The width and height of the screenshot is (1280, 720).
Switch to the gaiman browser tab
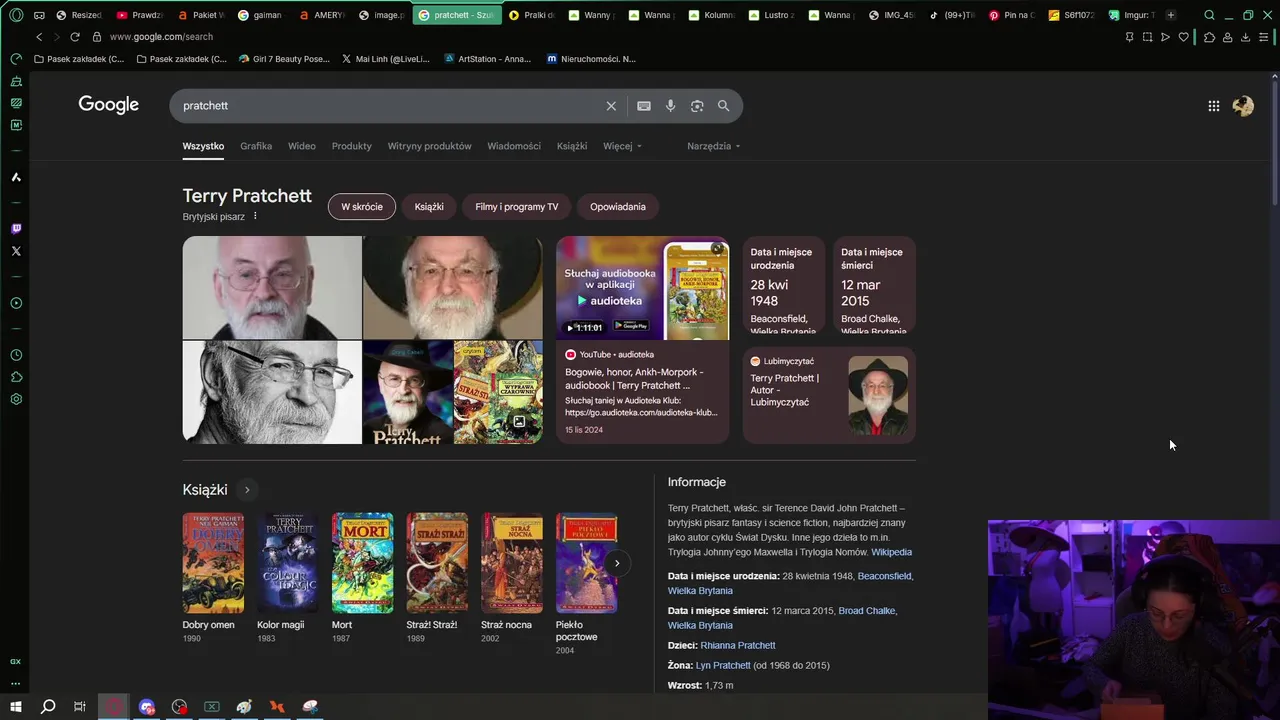(261, 15)
